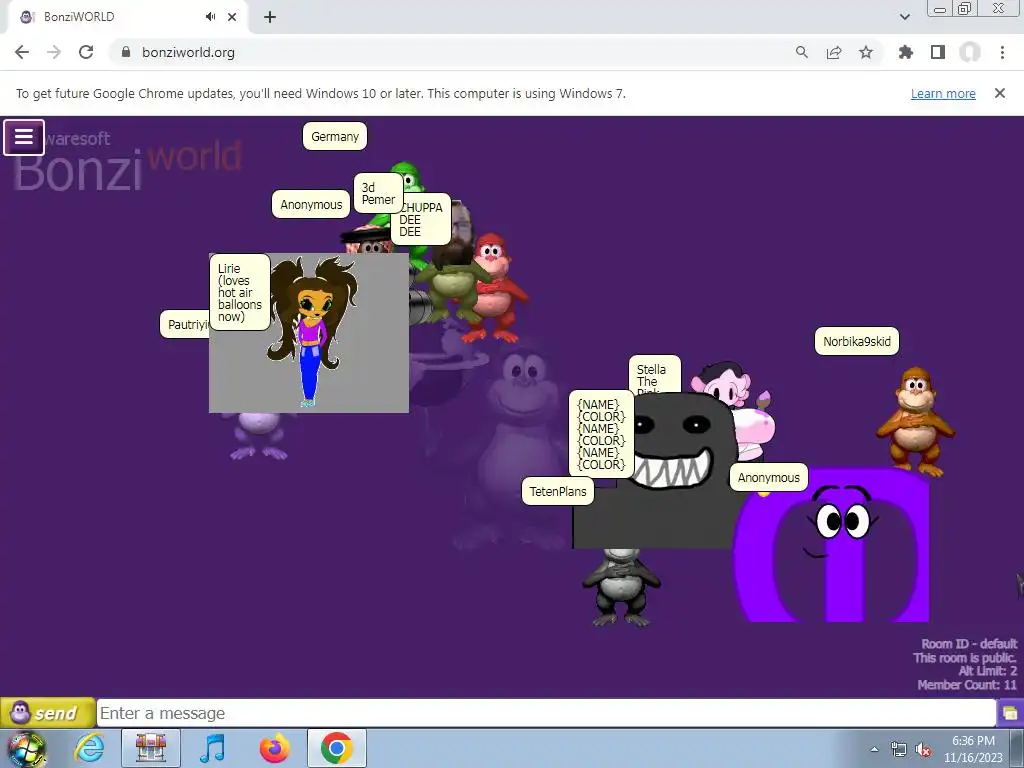Image resolution: width=1024 pixels, height=768 pixels.
Task: Click the Anonymous tag near 3d Pemer
Action: (x=311, y=204)
